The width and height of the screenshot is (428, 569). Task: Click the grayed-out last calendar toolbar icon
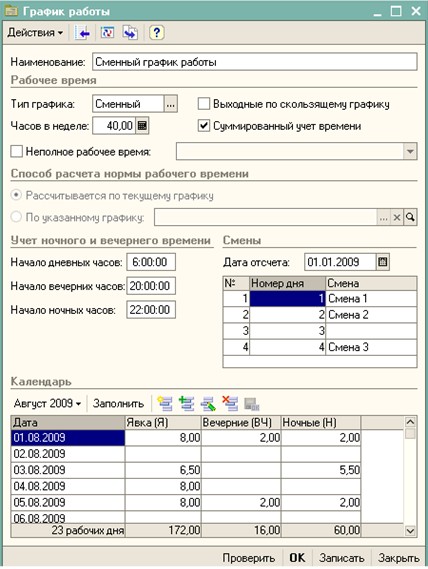[252, 404]
